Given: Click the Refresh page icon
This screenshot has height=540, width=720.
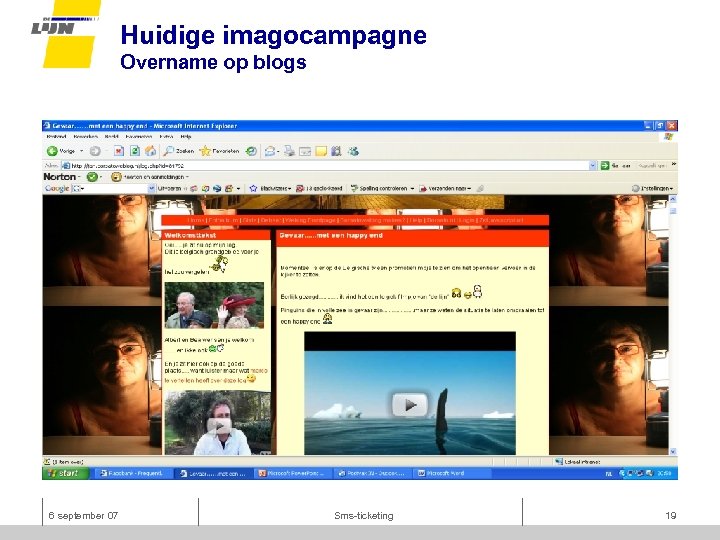Looking at the screenshot, I should tap(135, 151).
